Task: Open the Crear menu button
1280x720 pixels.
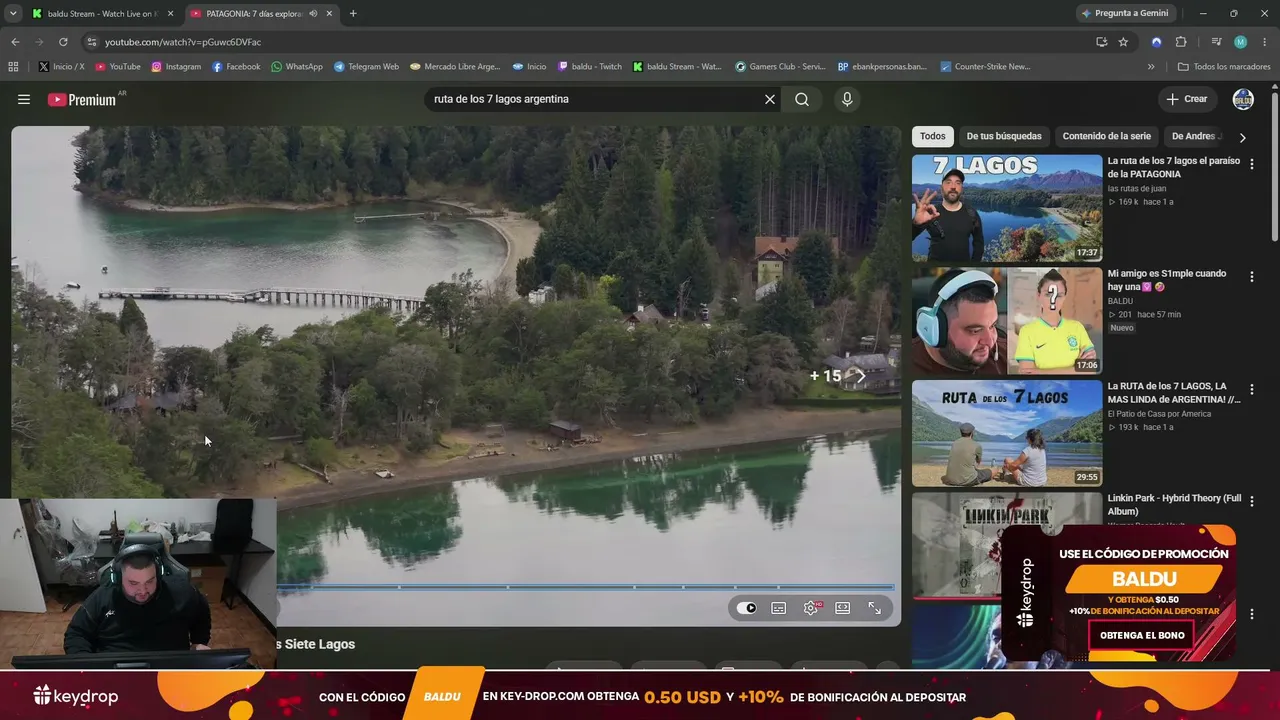Action: [x=1187, y=99]
